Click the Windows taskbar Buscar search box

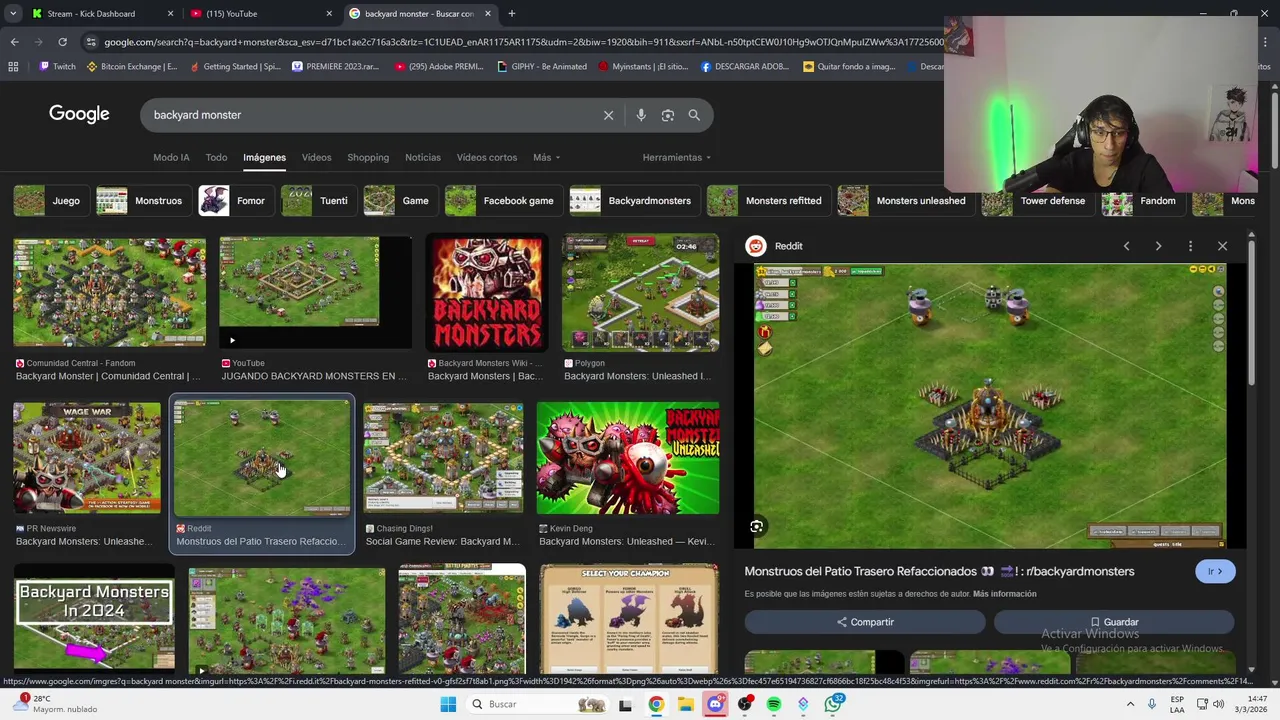coord(537,704)
